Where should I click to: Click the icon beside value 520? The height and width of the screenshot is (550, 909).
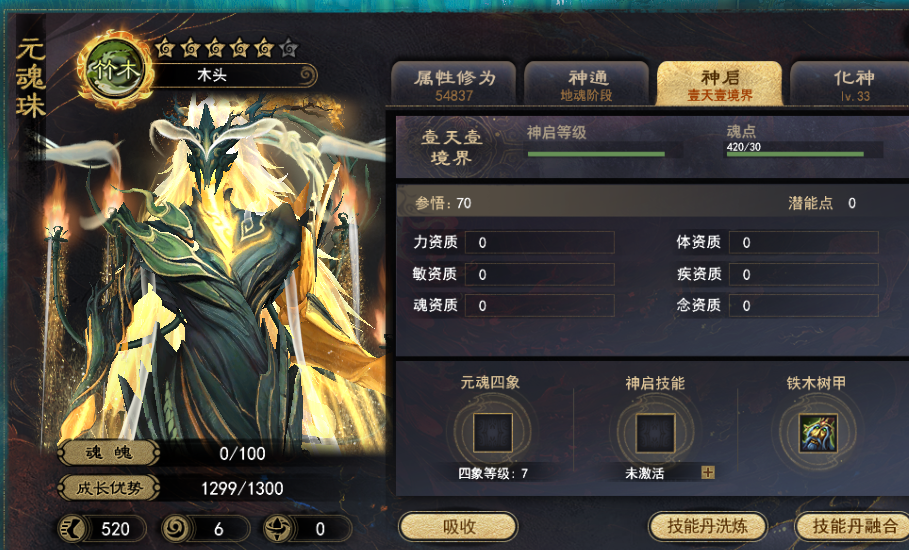73,529
